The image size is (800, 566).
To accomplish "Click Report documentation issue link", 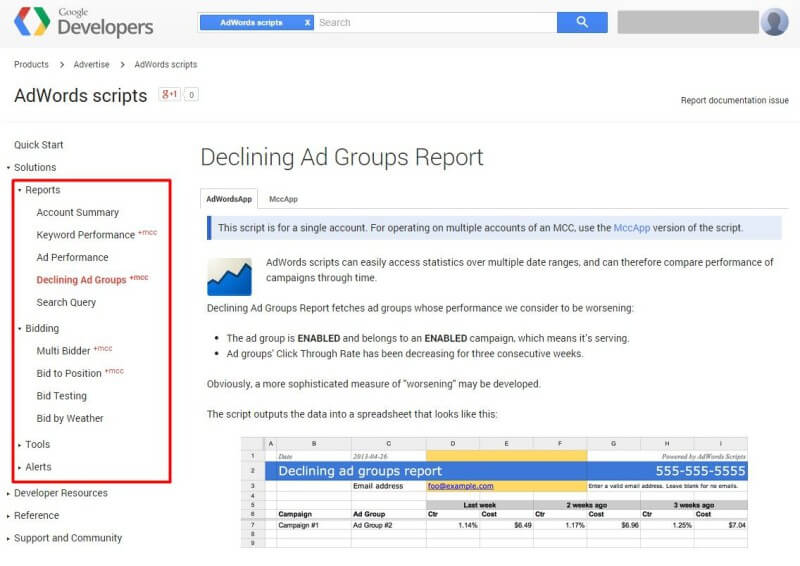I will (x=734, y=100).
